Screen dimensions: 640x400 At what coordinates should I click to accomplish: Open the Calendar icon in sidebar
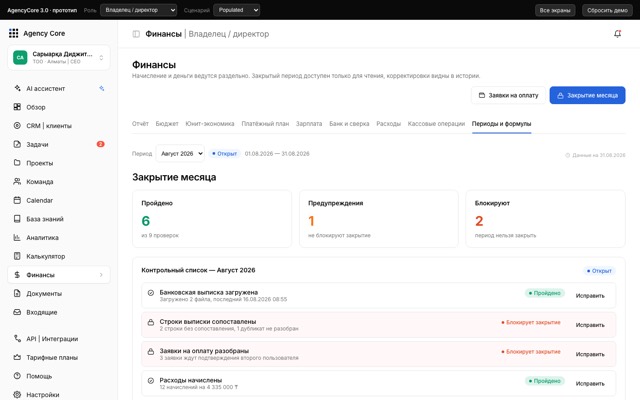tap(17, 200)
